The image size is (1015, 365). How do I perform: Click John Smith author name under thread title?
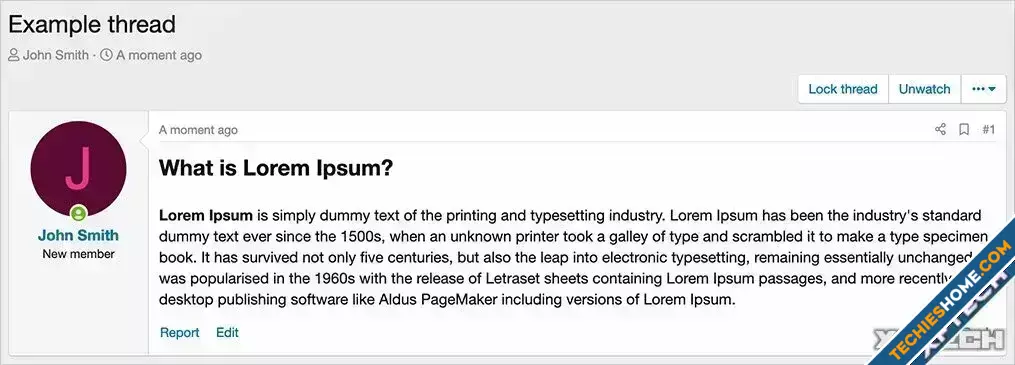[56, 55]
